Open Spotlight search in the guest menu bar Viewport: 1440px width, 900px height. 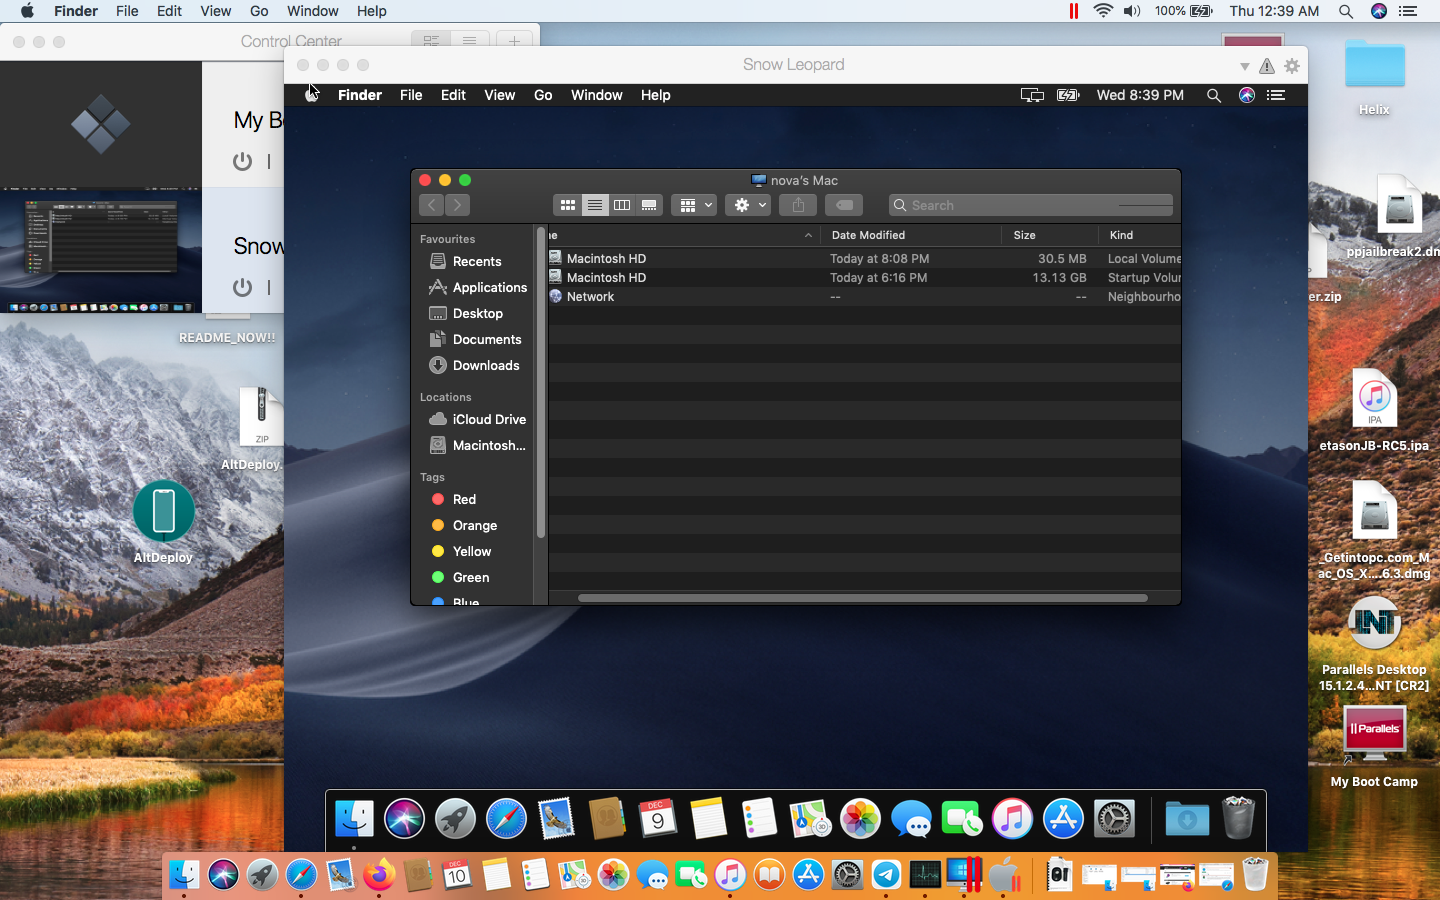[x=1213, y=95]
